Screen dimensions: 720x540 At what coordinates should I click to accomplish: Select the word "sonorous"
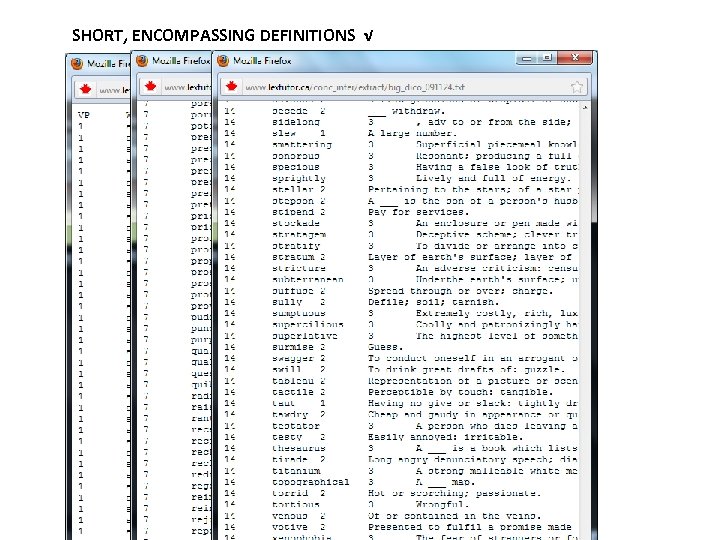pyautogui.click(x=295, y=156)
